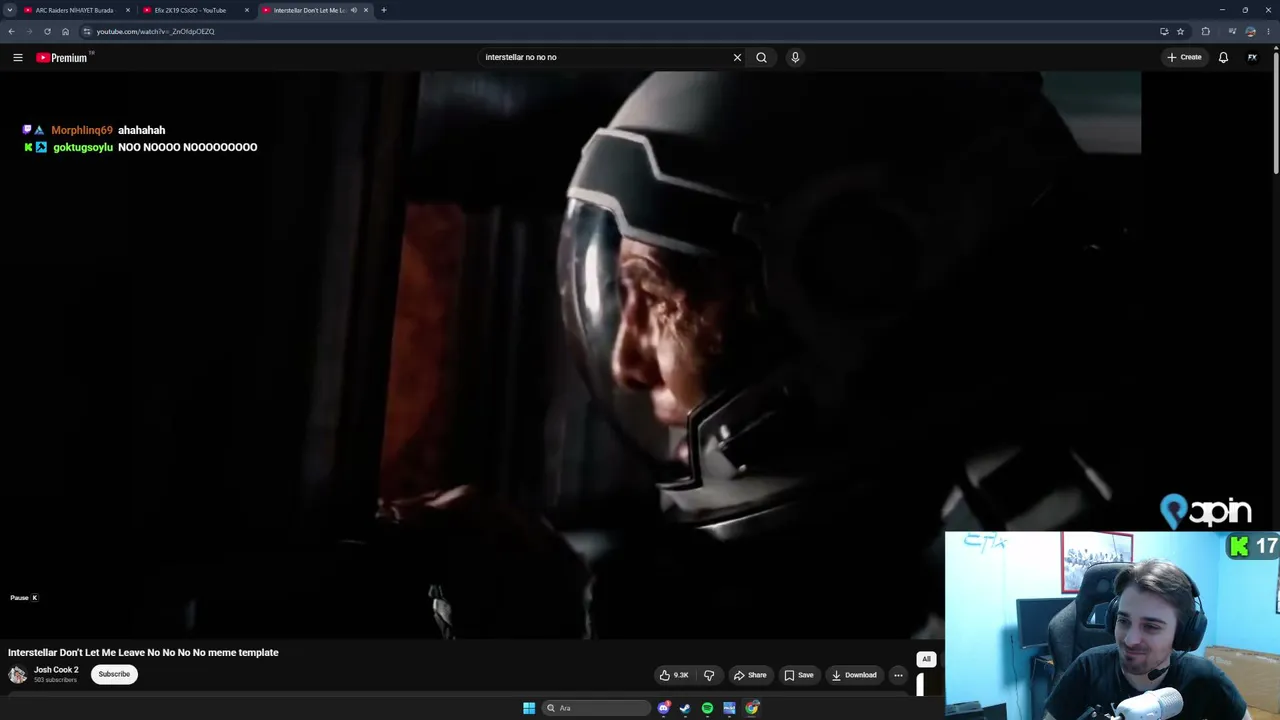The height and width of the screenshot is (720, 1280).
Task: Click the taskbar search box Ara
Action: pos(597,708)
